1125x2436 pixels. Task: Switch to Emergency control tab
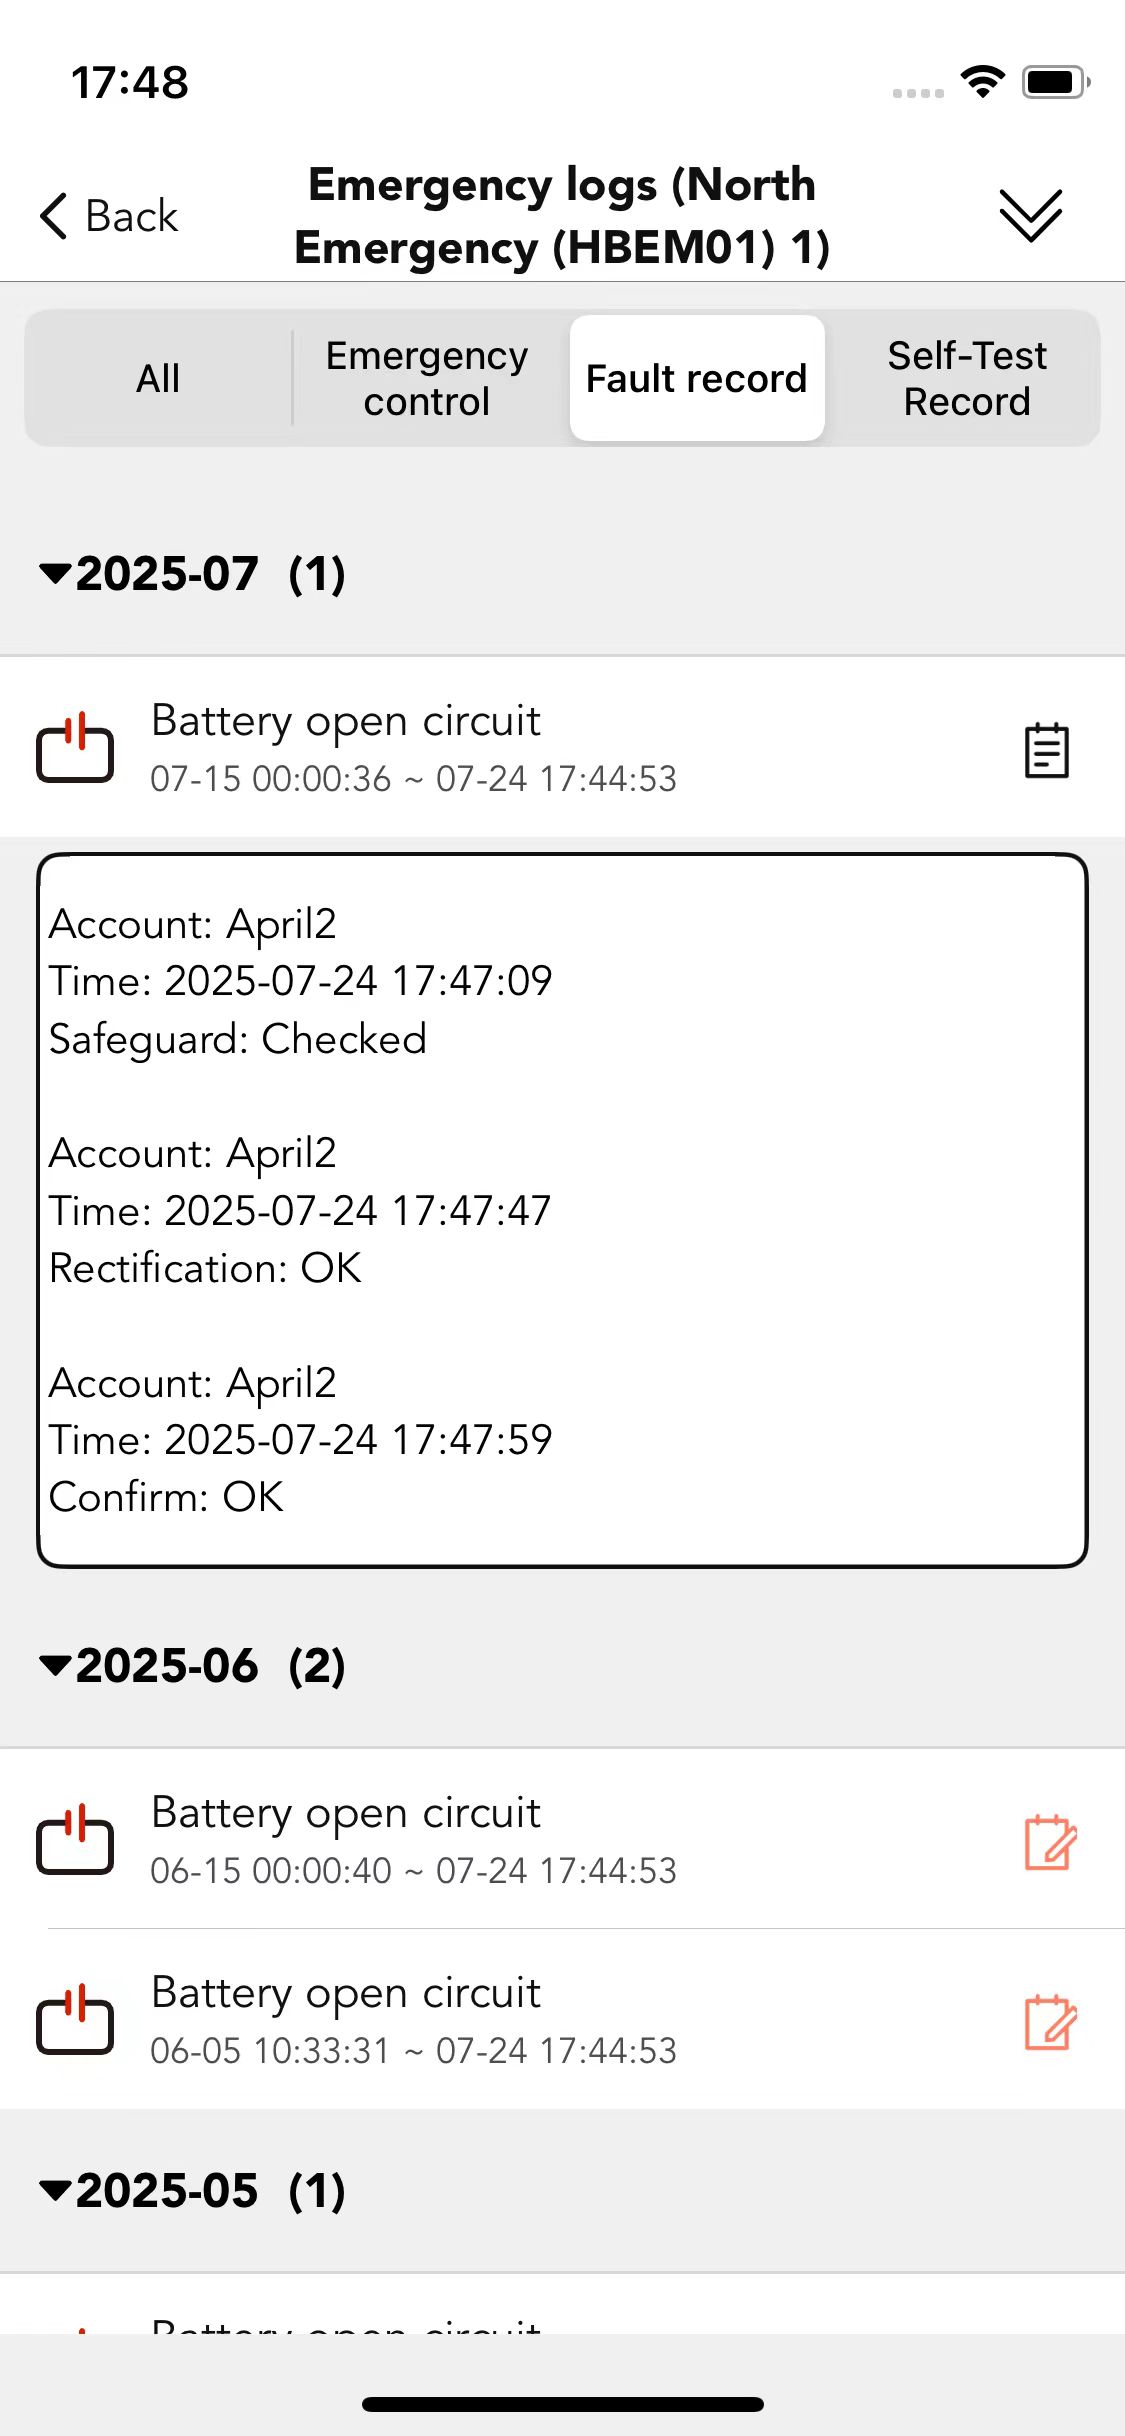pyautogui.click(x=427, y=378)
